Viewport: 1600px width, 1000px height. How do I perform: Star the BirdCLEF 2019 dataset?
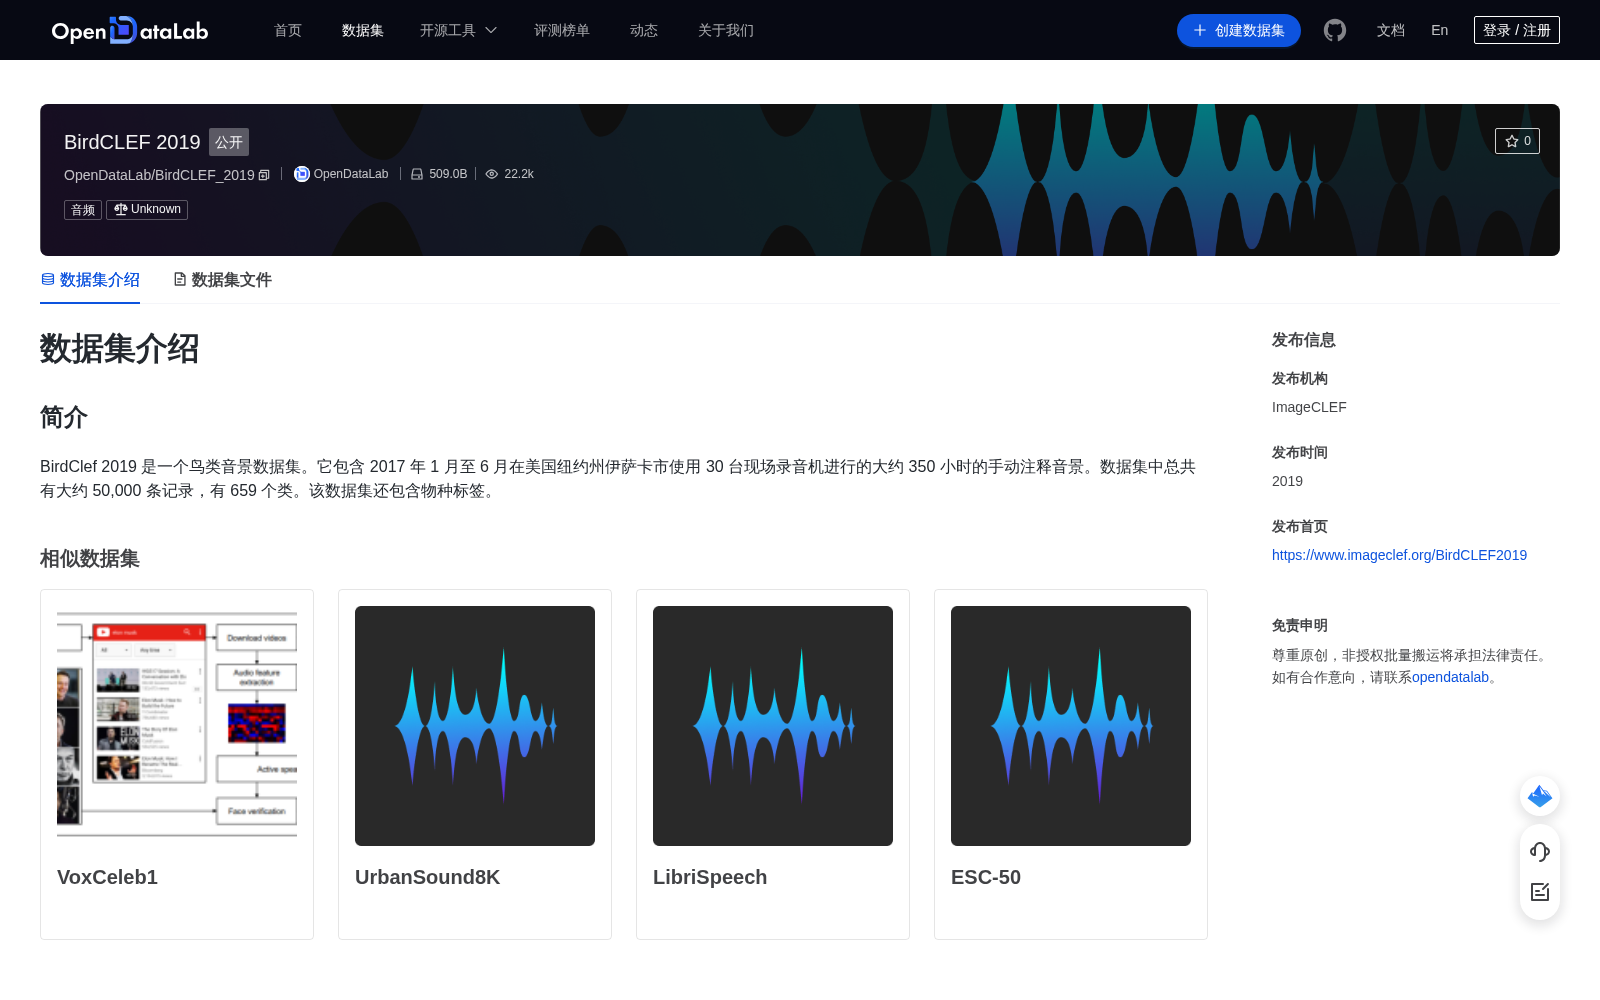pyautogui.click(x=1517, y=141)
